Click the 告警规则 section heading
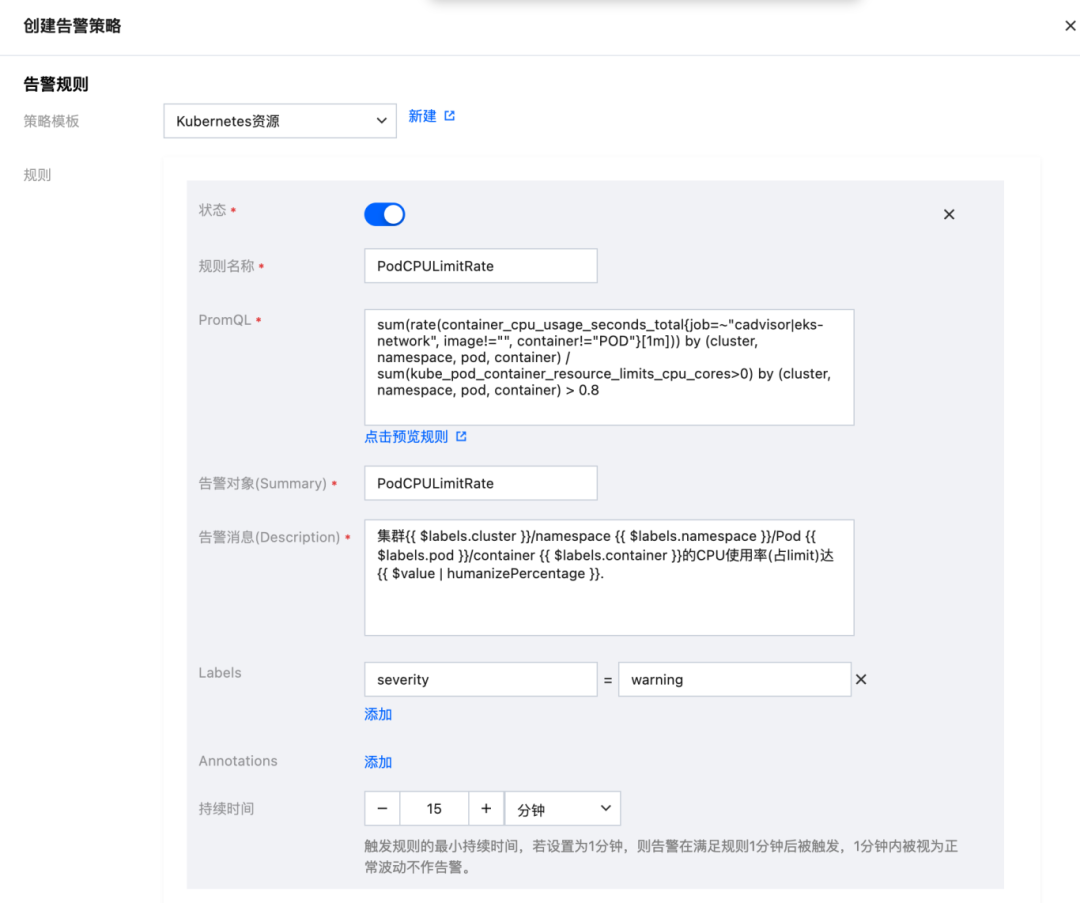The height and width of the screenshot is (903, 1080). tap(56, 85)
